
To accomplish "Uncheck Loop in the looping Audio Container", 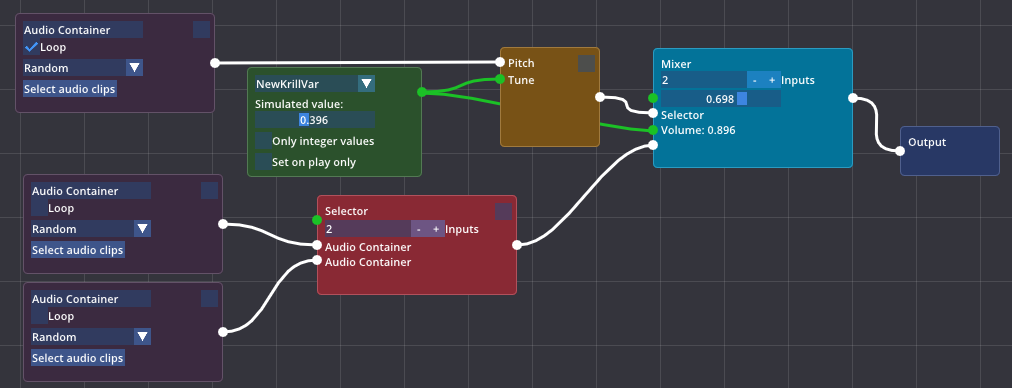I will [x=31, y=47].
